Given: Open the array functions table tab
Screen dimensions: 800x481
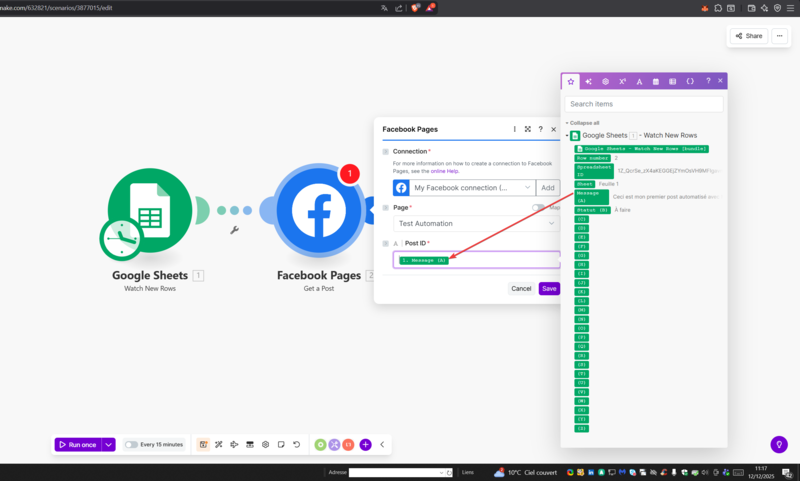Looking at the screenshot, I should click(672, 81).
